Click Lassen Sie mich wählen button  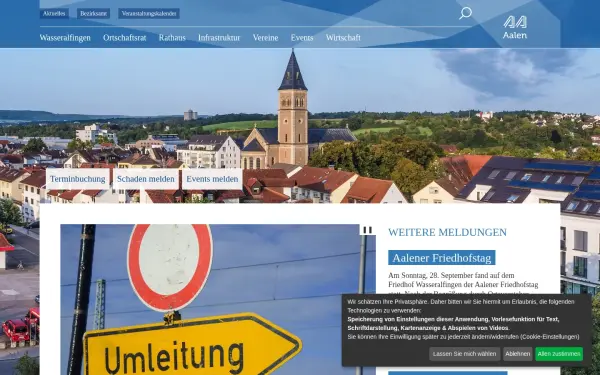click(x=465, y=354)
